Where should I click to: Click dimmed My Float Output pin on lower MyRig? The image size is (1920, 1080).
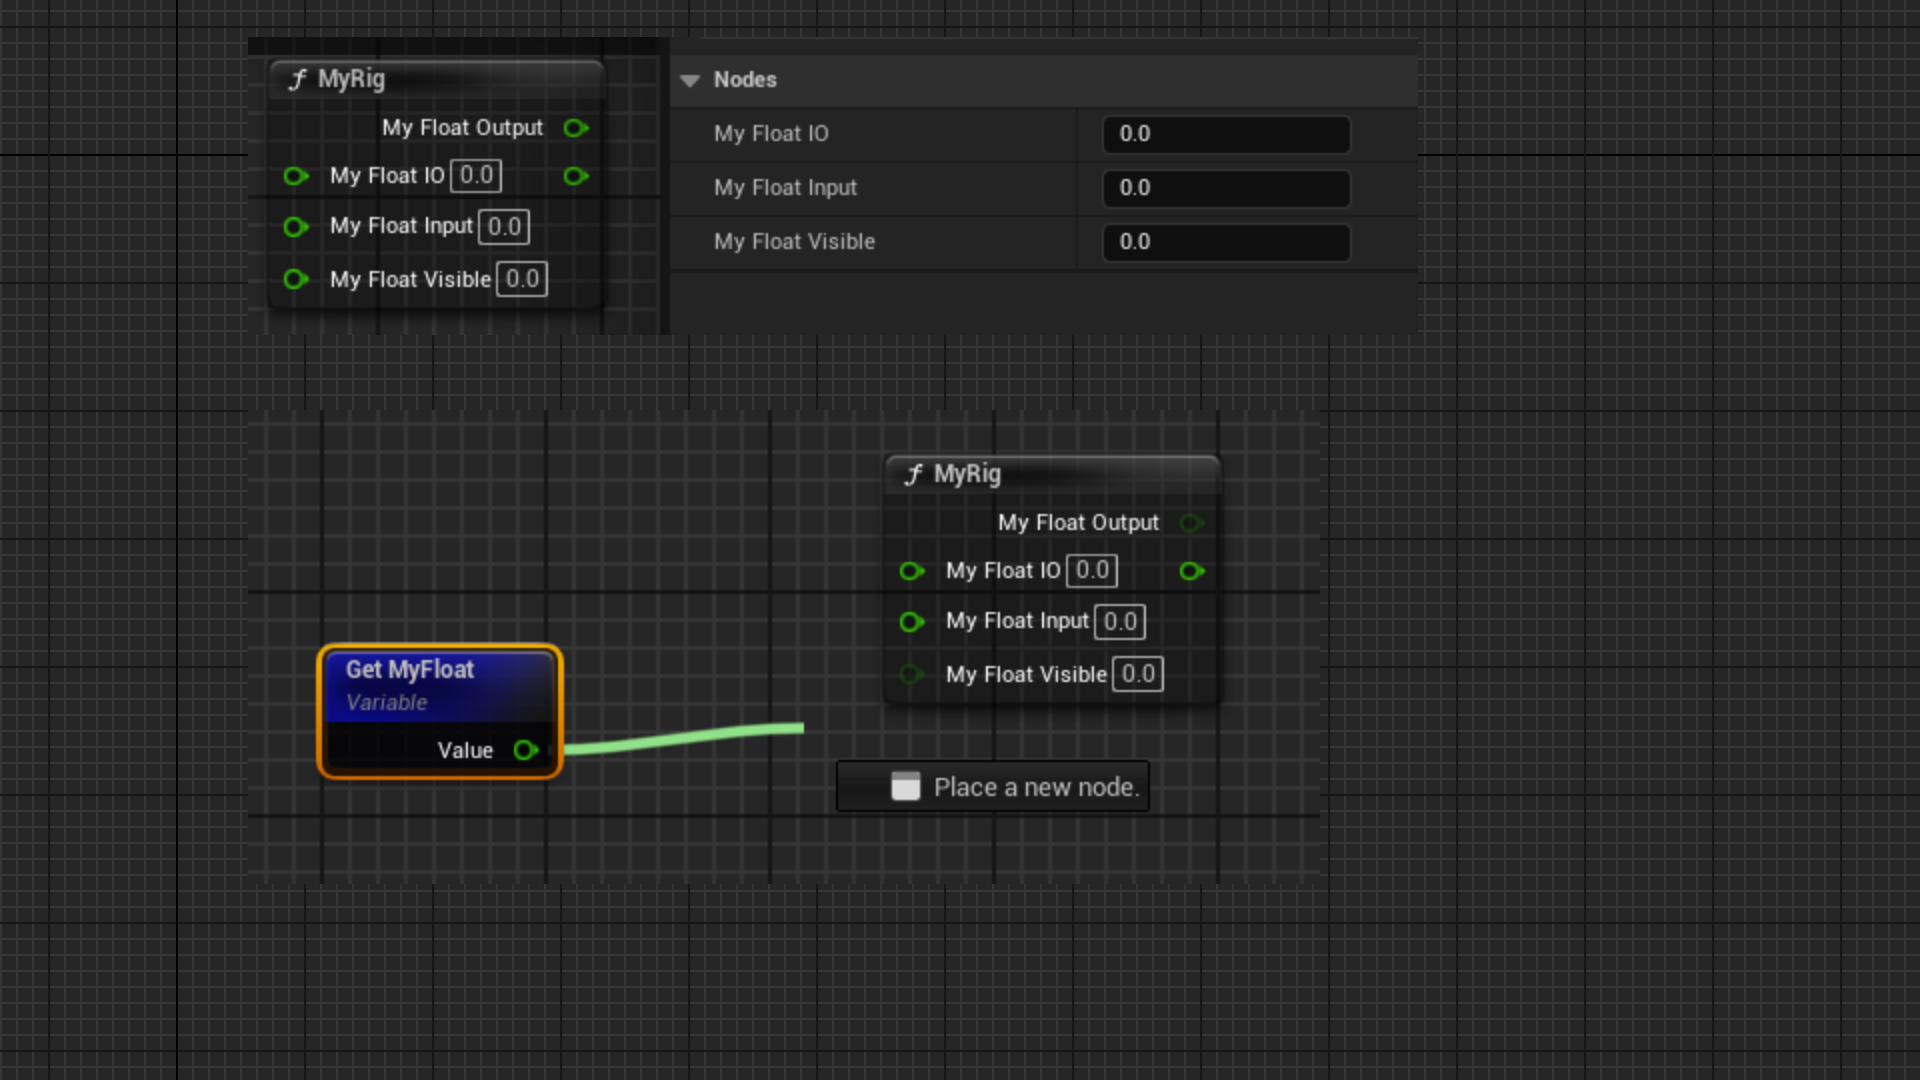(x=1191, y=523)
